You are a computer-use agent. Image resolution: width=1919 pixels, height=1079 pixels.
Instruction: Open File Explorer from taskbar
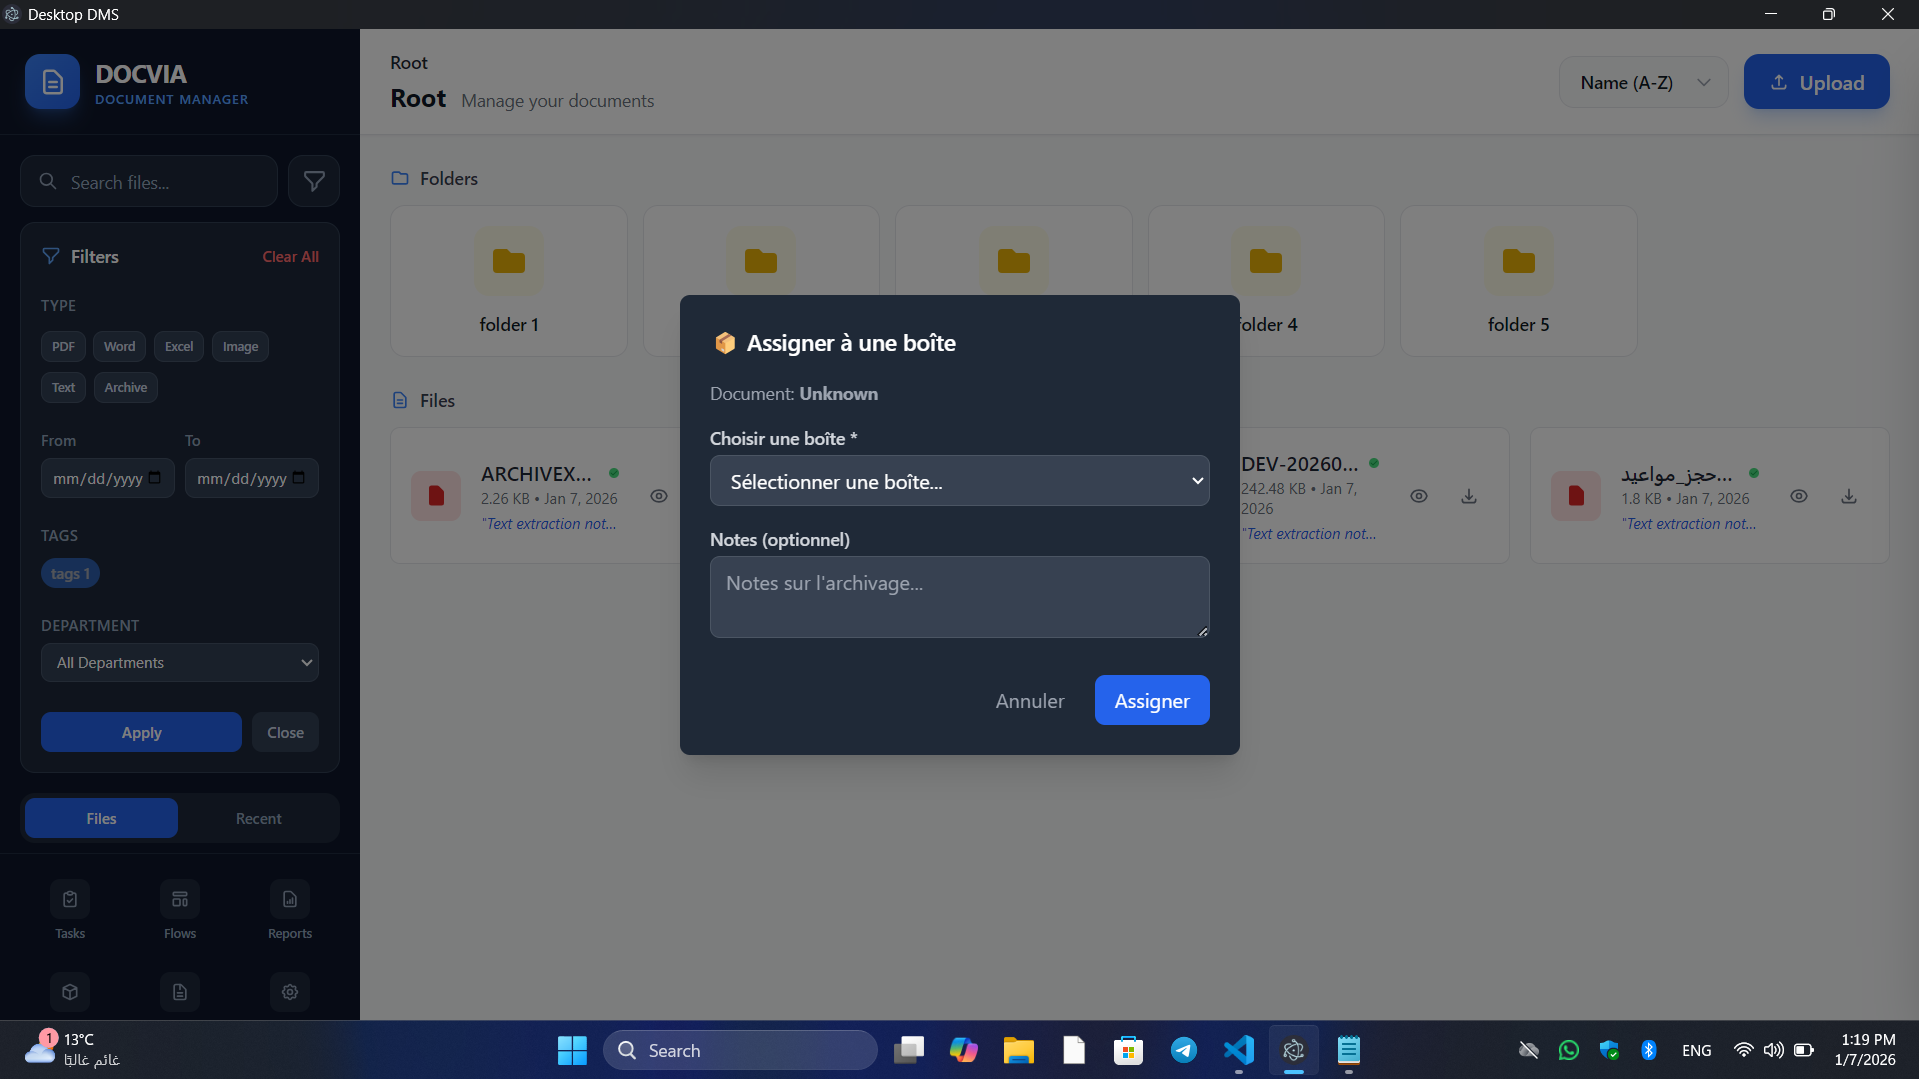click(x=1018, y=1050)
